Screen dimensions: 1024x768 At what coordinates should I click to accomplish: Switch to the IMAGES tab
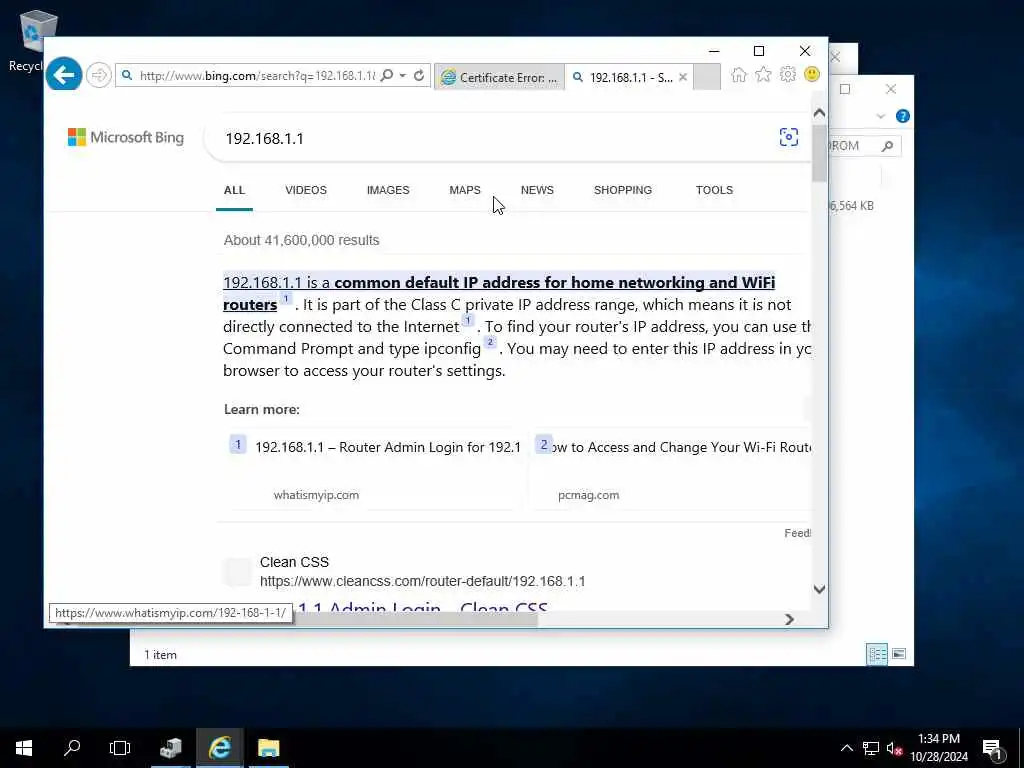388,190
